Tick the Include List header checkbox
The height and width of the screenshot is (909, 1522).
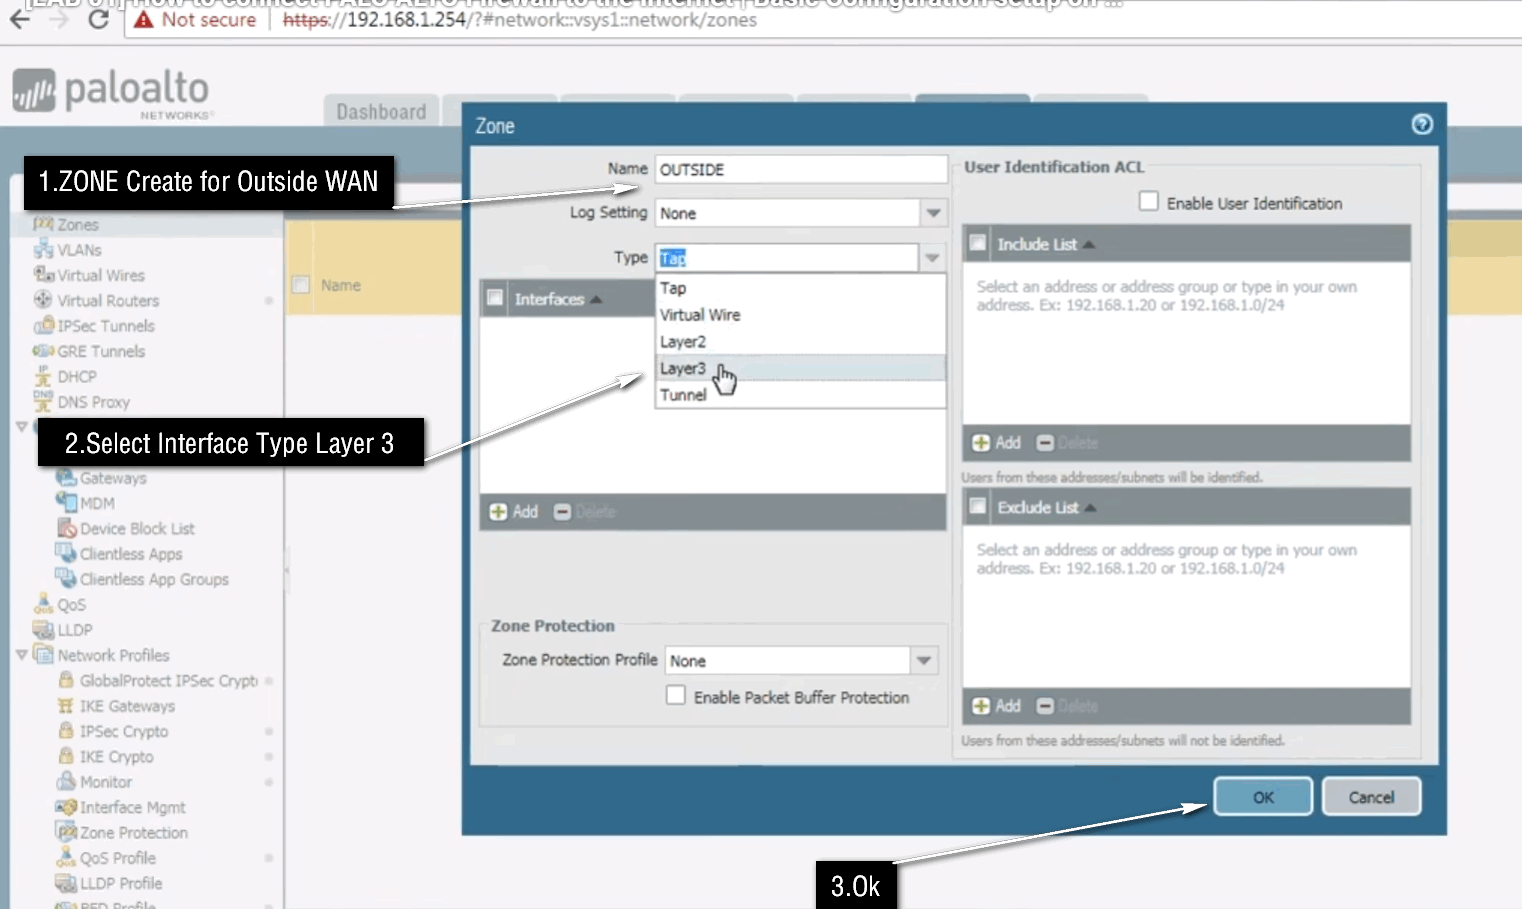(978, 243)
